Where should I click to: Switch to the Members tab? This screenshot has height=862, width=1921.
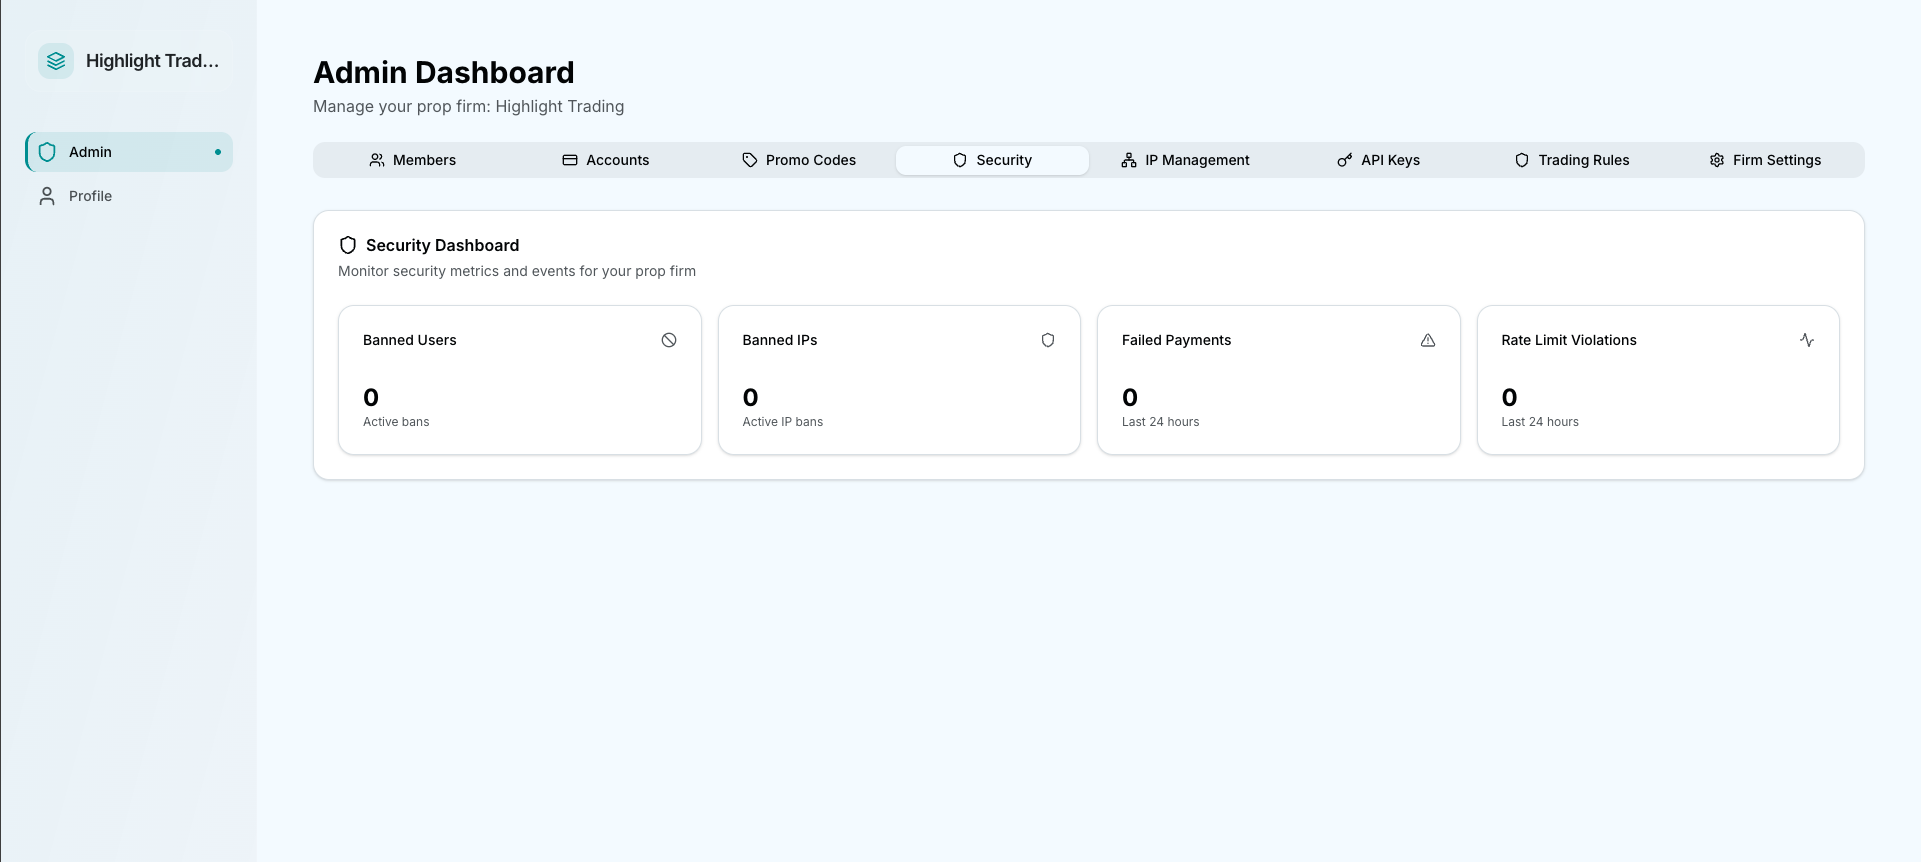(x=412, y=160)
